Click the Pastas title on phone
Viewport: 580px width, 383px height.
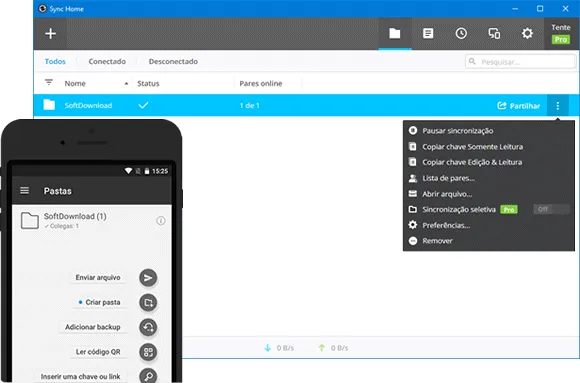58,191
